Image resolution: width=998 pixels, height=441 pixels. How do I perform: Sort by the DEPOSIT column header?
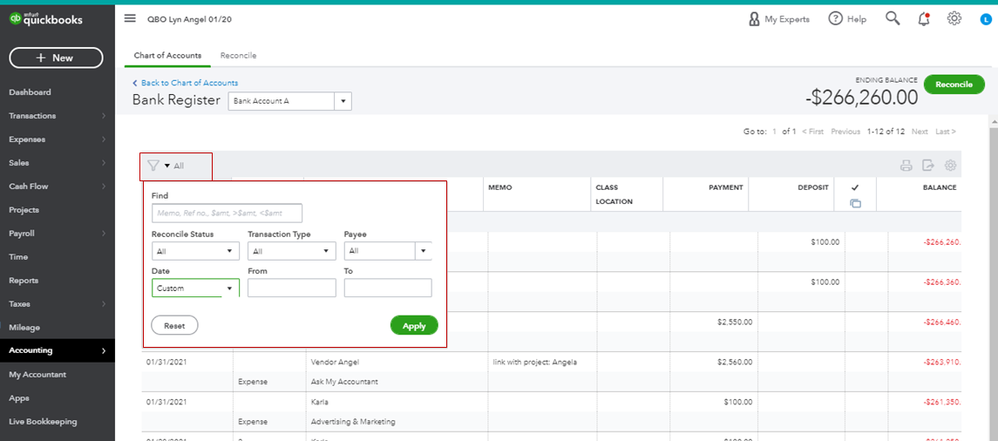(x=813, y=188)
